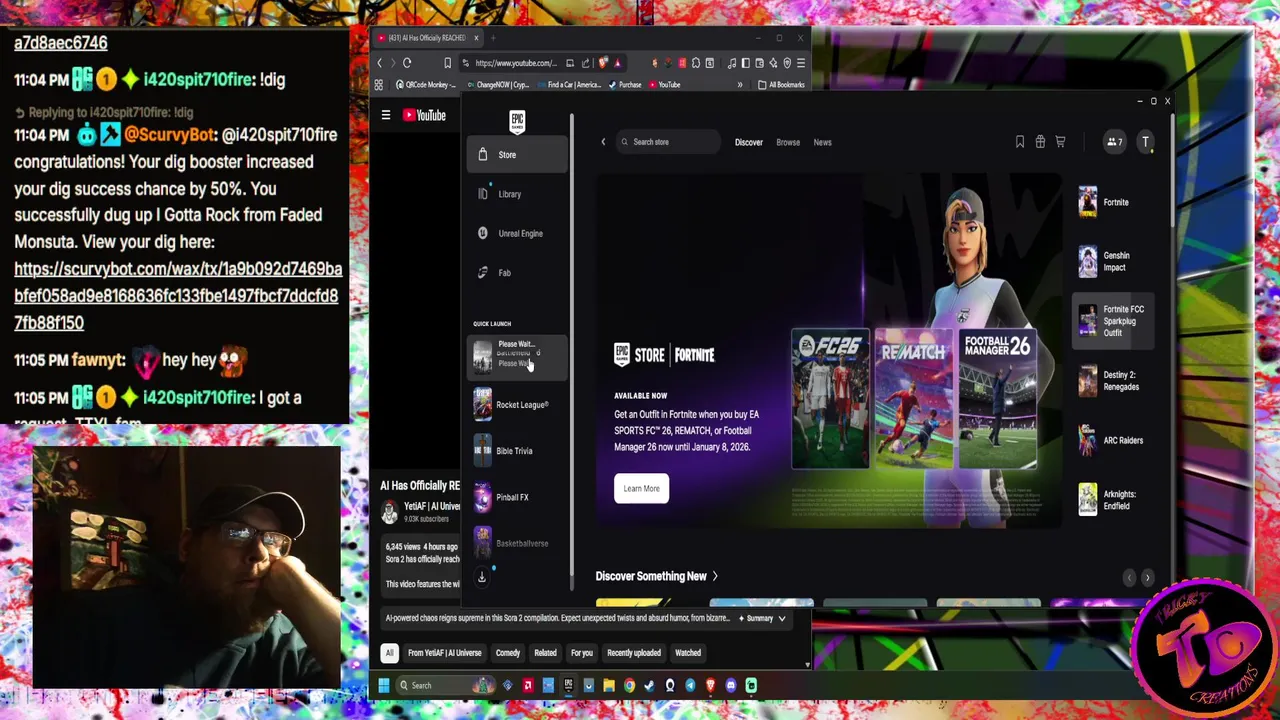Screen dimensions: 1280x720
Task: Select Arknights: Endfield entry
Action: tap(1113, 500)
